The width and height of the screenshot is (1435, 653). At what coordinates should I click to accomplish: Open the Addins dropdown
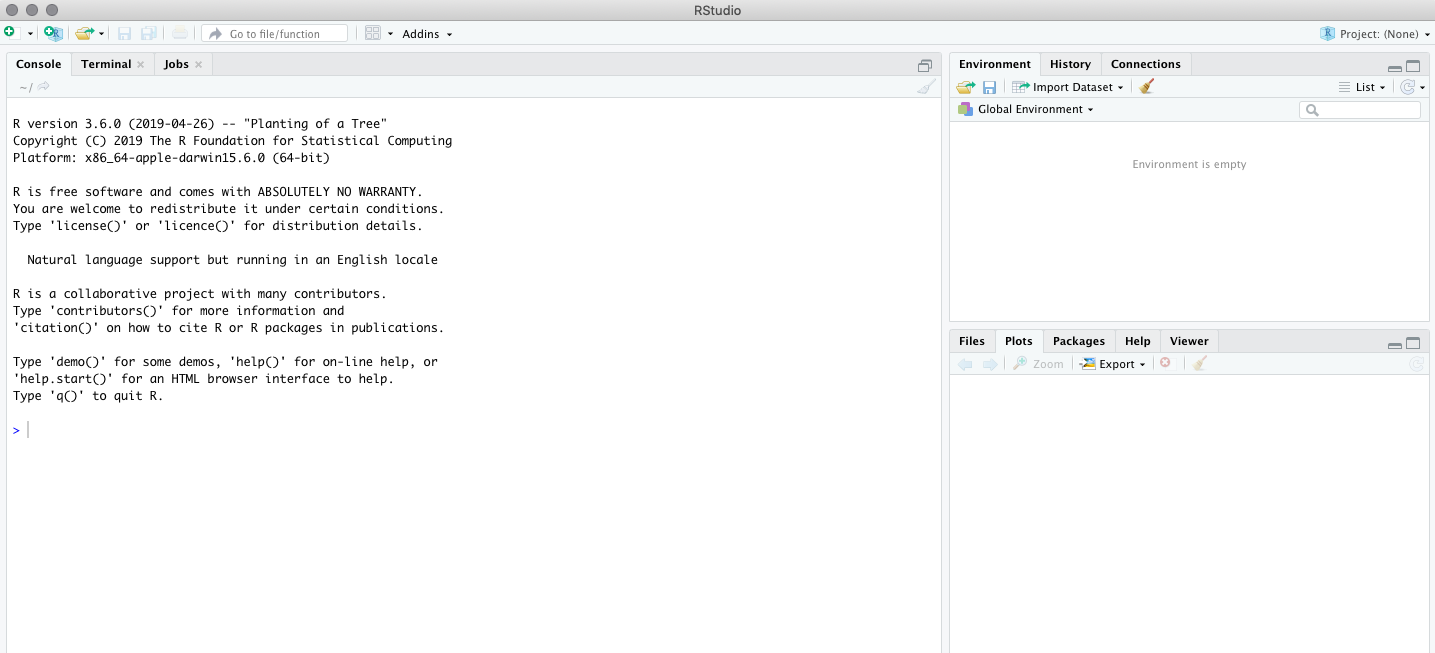[427, 34]
